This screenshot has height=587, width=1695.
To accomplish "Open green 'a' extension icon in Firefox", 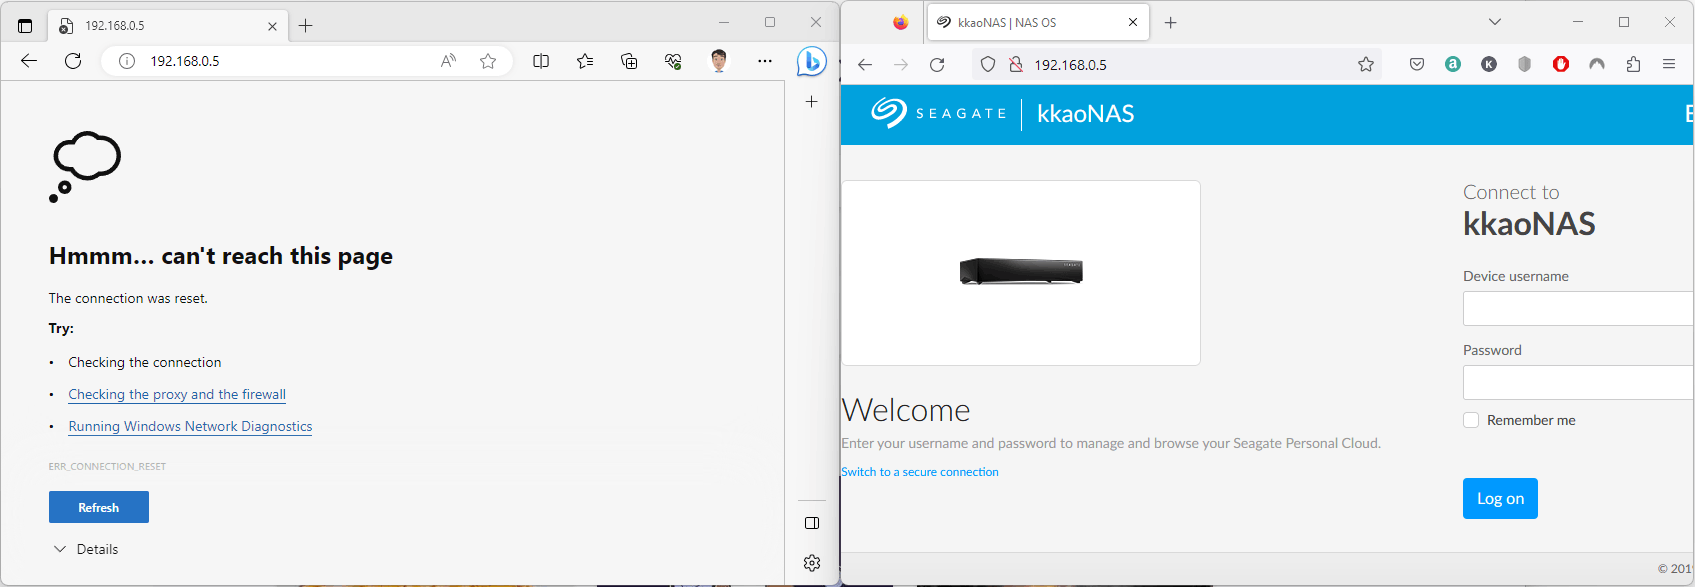I will (1453, 65).
